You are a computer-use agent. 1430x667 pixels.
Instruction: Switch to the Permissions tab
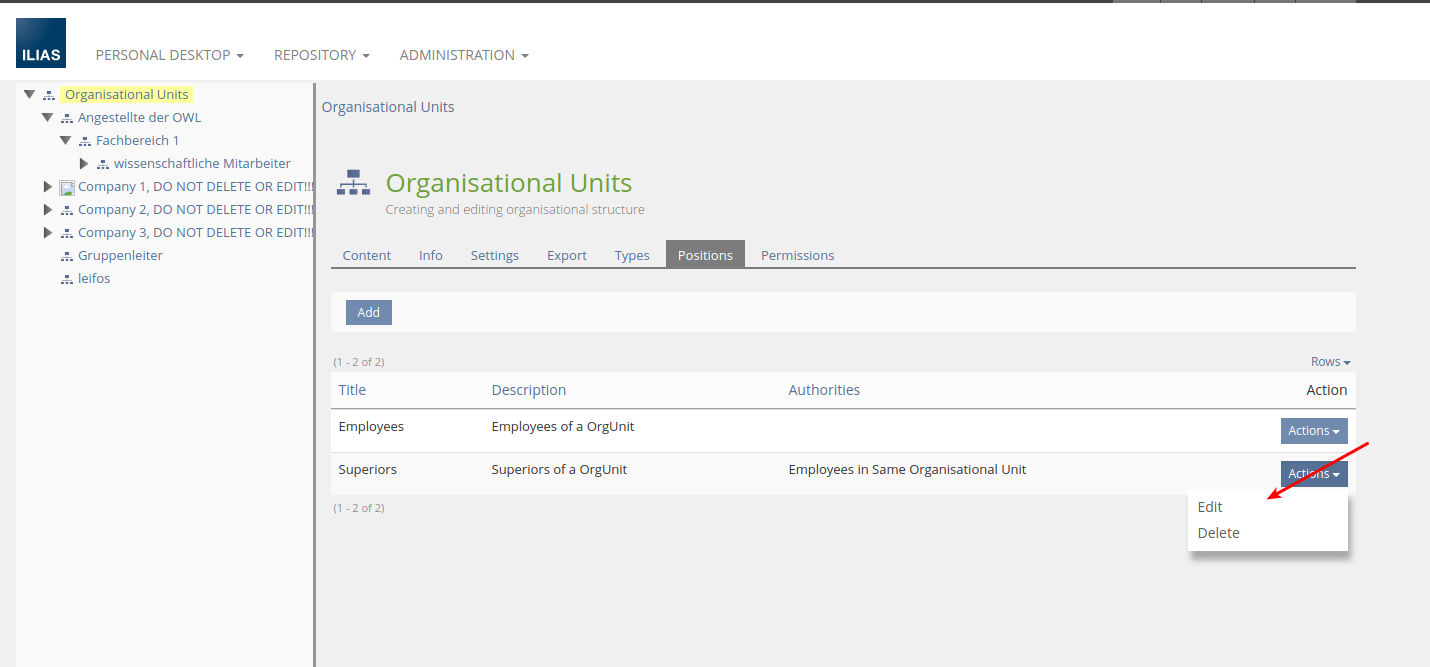pos(797,255)
